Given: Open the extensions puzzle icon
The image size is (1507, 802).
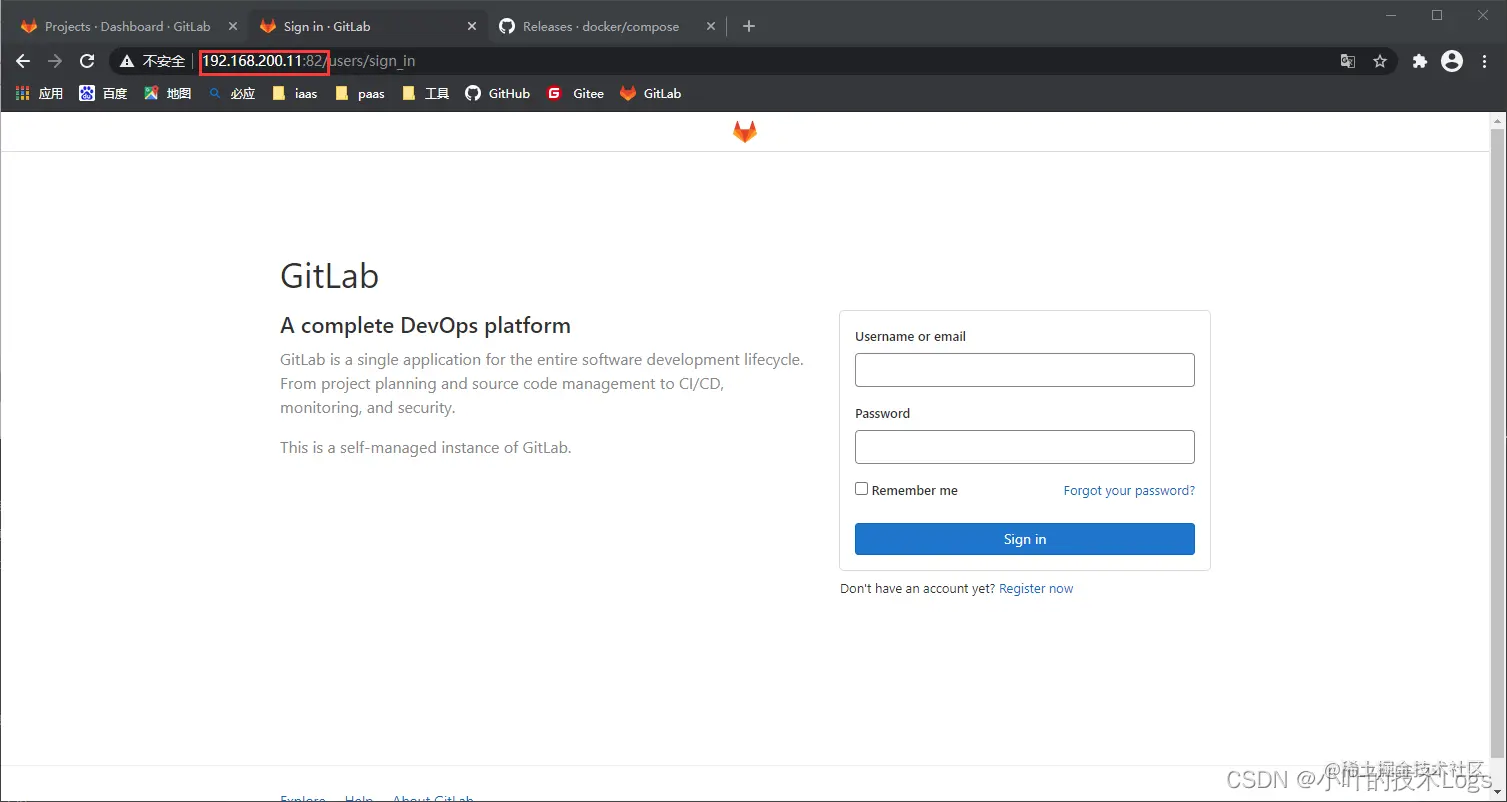Looking at the screenshot, I should [1420, 61].
